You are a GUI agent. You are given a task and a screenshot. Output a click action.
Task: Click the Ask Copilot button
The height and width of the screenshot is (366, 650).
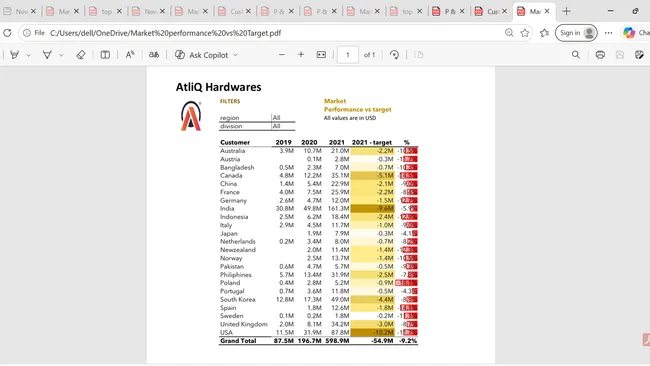(201, 55)
